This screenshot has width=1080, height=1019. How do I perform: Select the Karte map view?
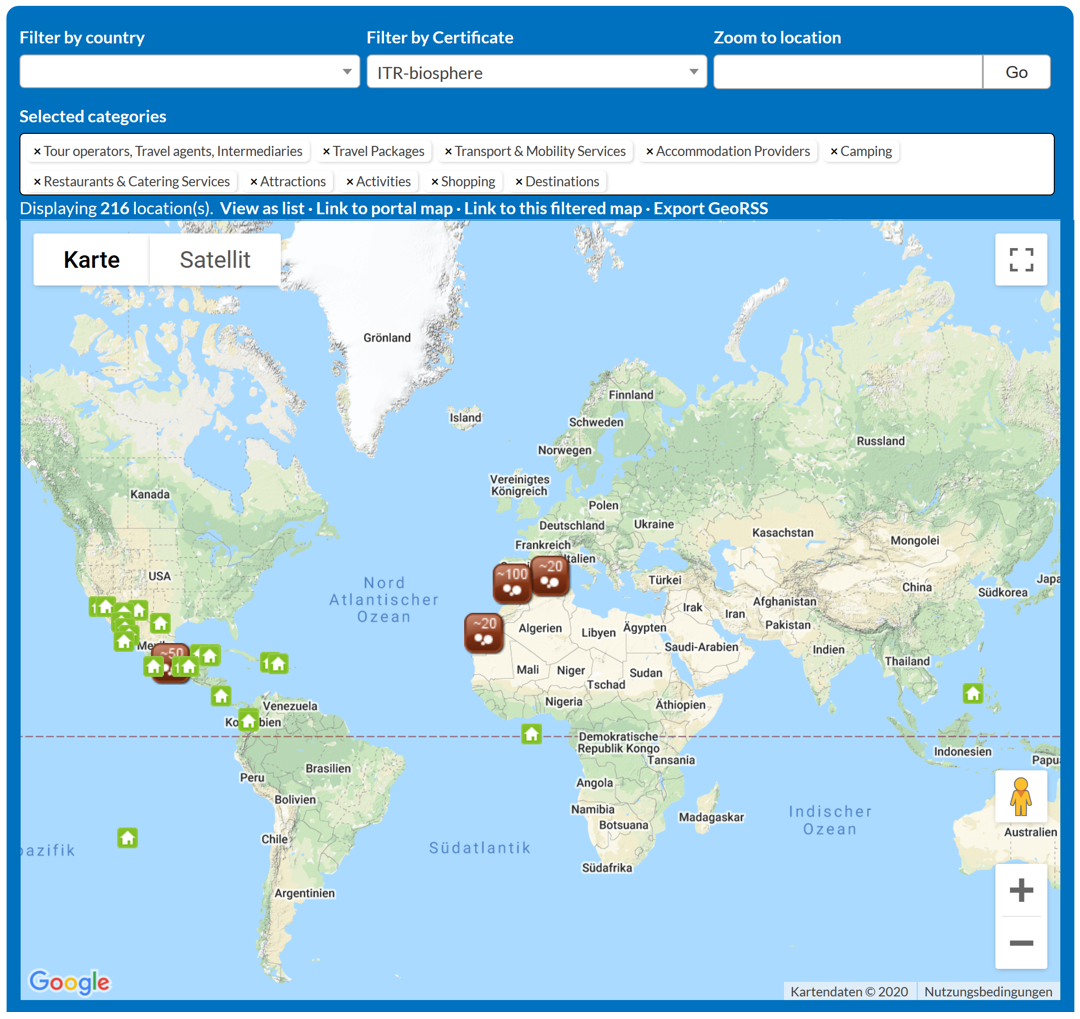[x=91, y=260]
